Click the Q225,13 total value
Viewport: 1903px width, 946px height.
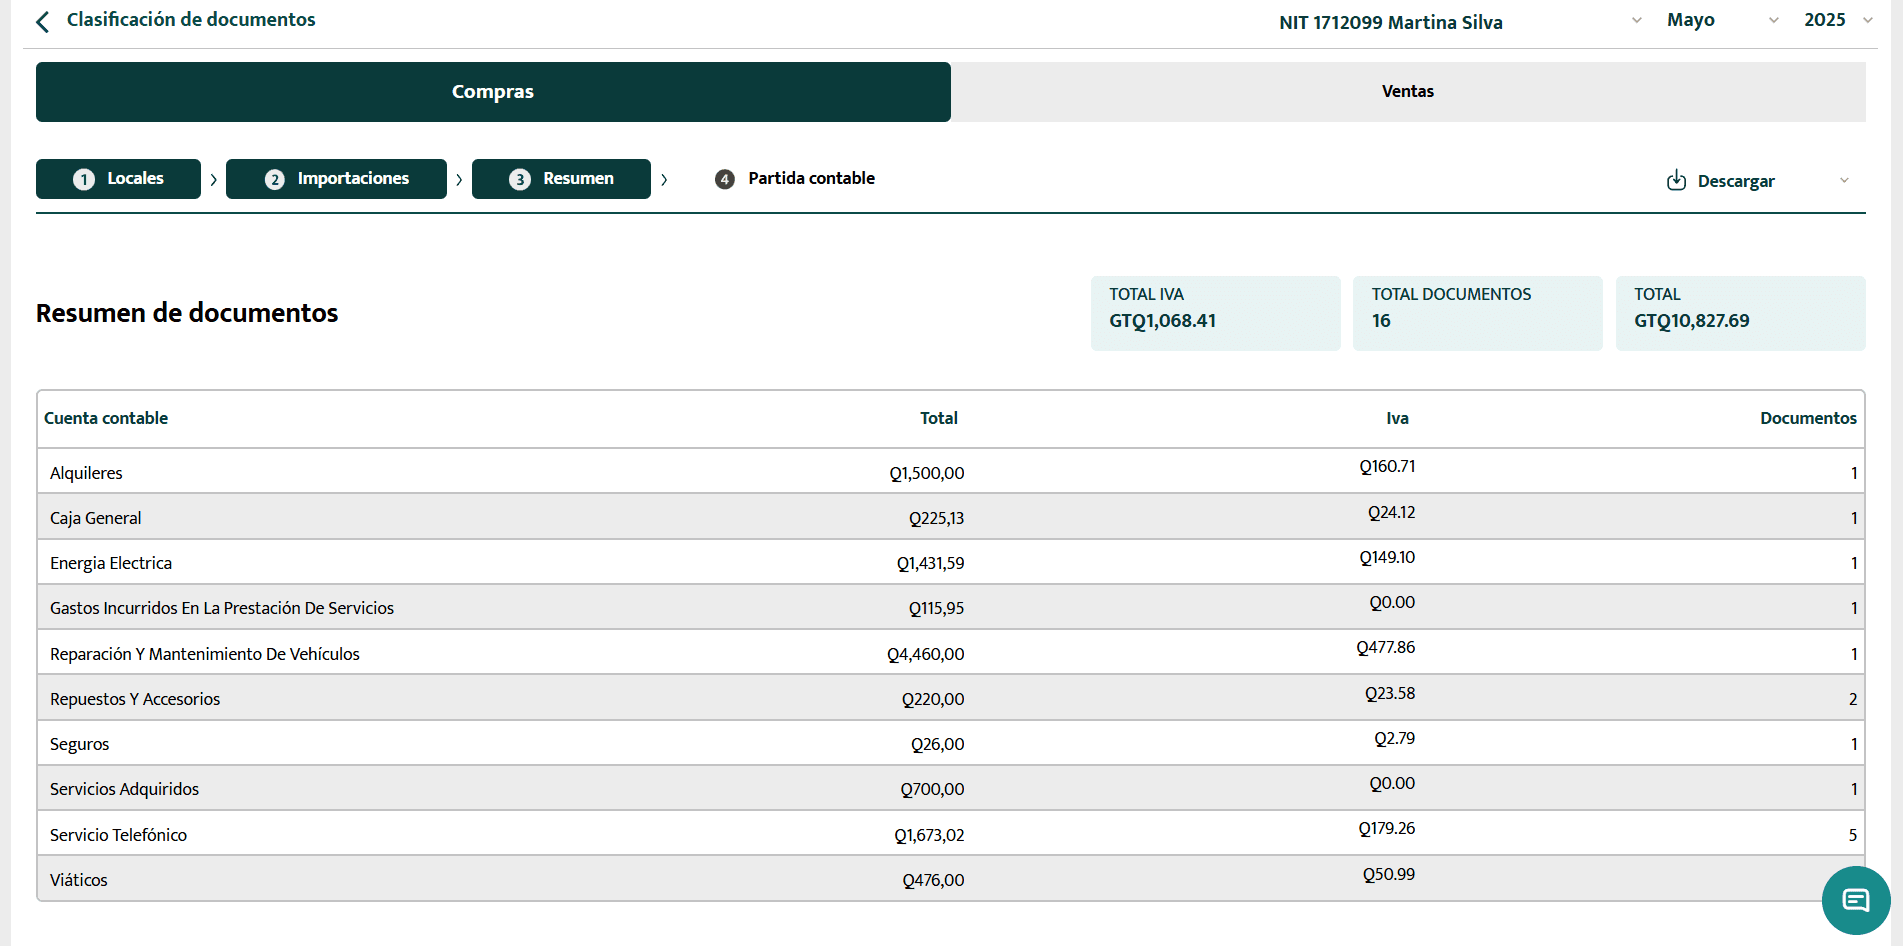click(x=936, y=518)
